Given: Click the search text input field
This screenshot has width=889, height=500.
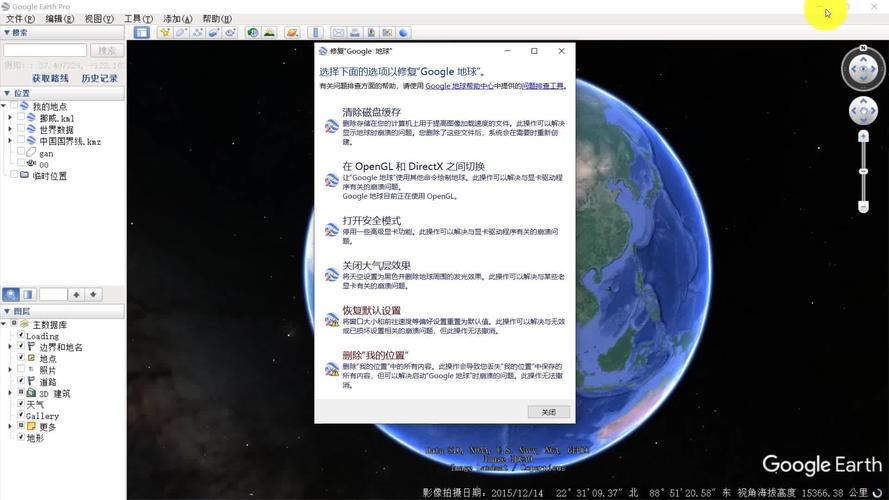Looking at the screenshot, I should click(x=45, y=50).
